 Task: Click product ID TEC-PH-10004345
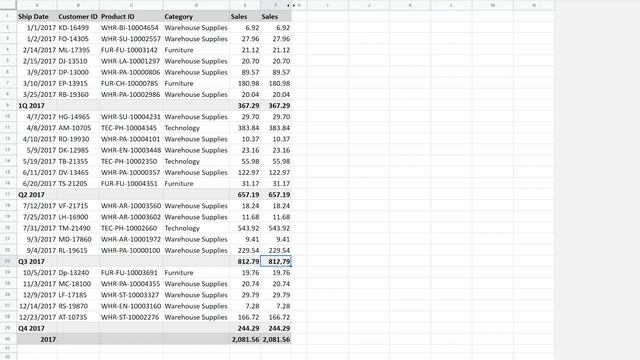(x=129, y=128)
